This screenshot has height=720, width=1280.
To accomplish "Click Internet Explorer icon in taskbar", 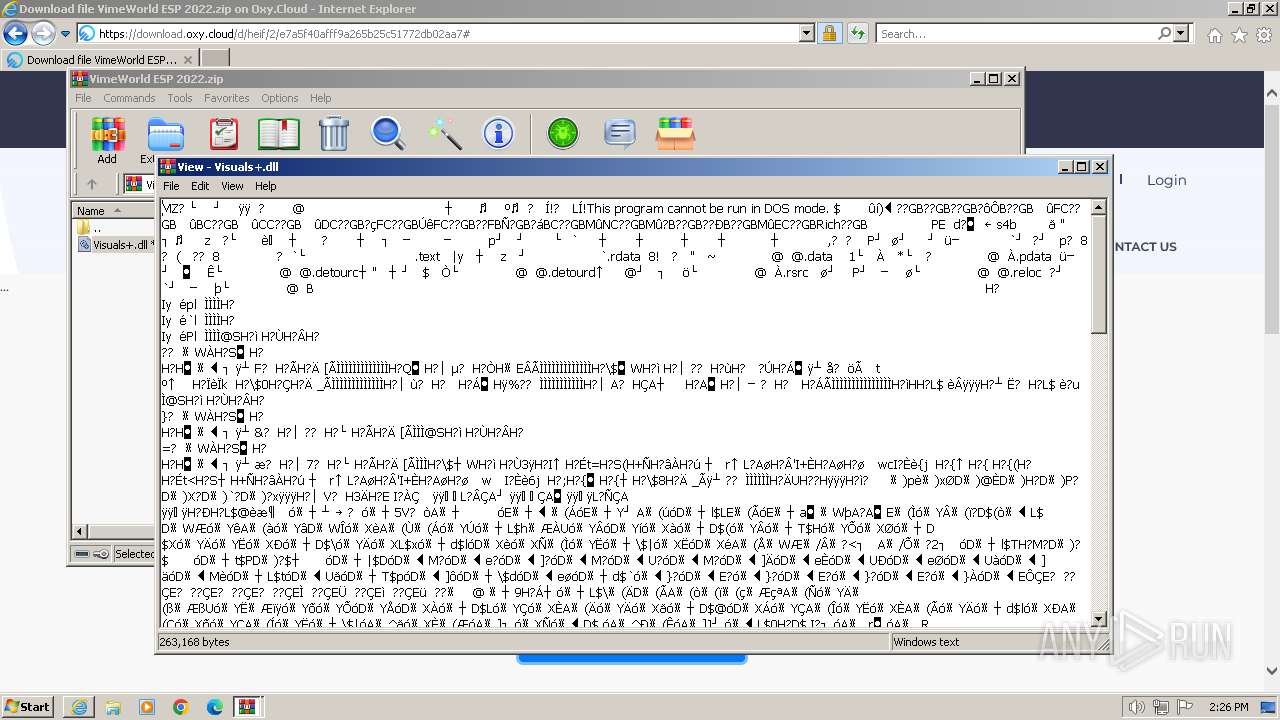I will tap(81, 707).
